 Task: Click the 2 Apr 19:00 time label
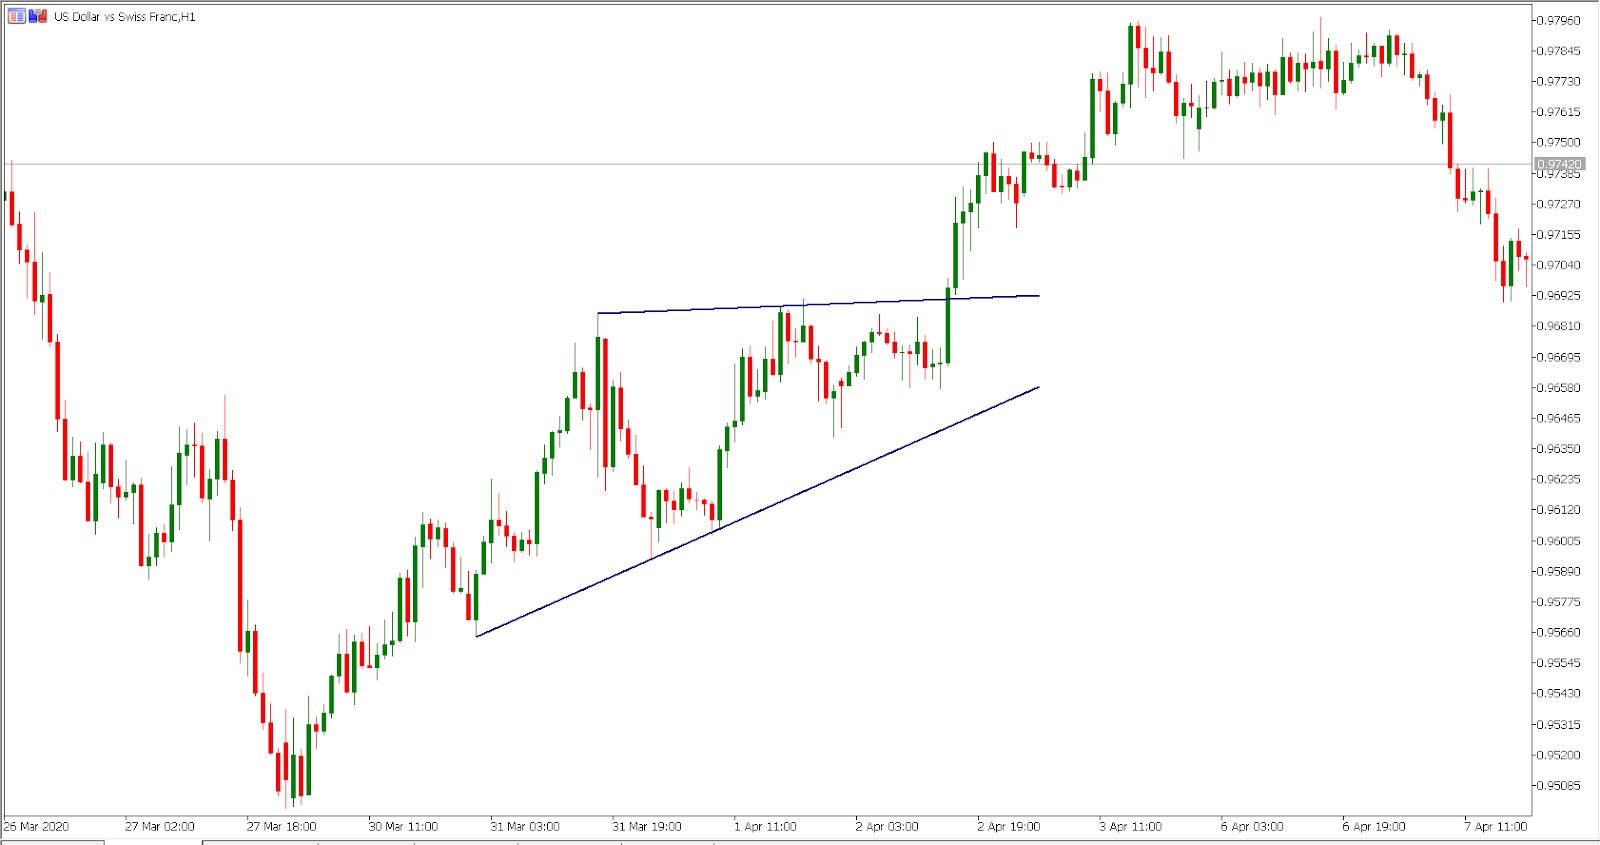point(1008,826)
